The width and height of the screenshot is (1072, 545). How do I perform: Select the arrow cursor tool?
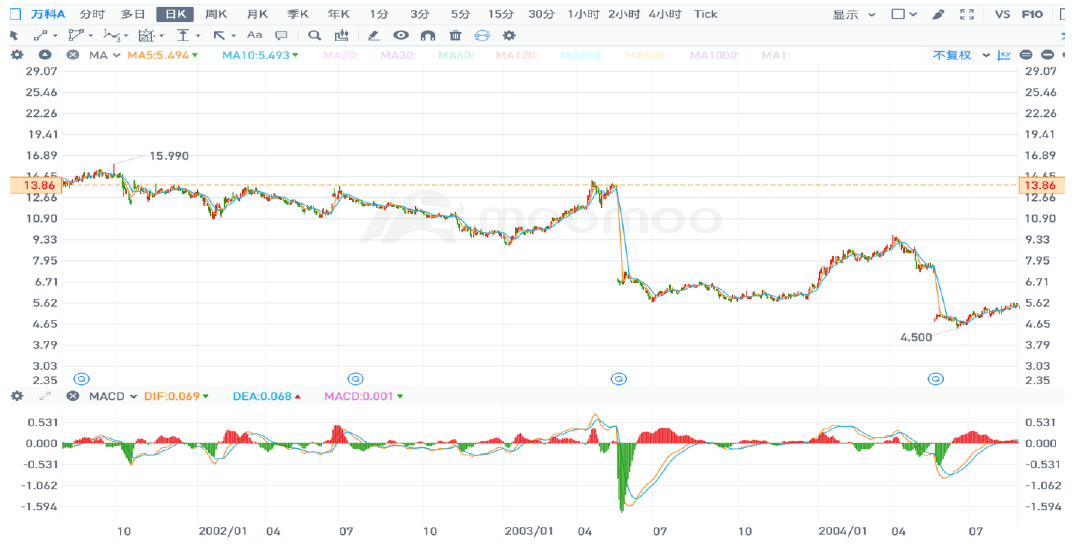14,35
